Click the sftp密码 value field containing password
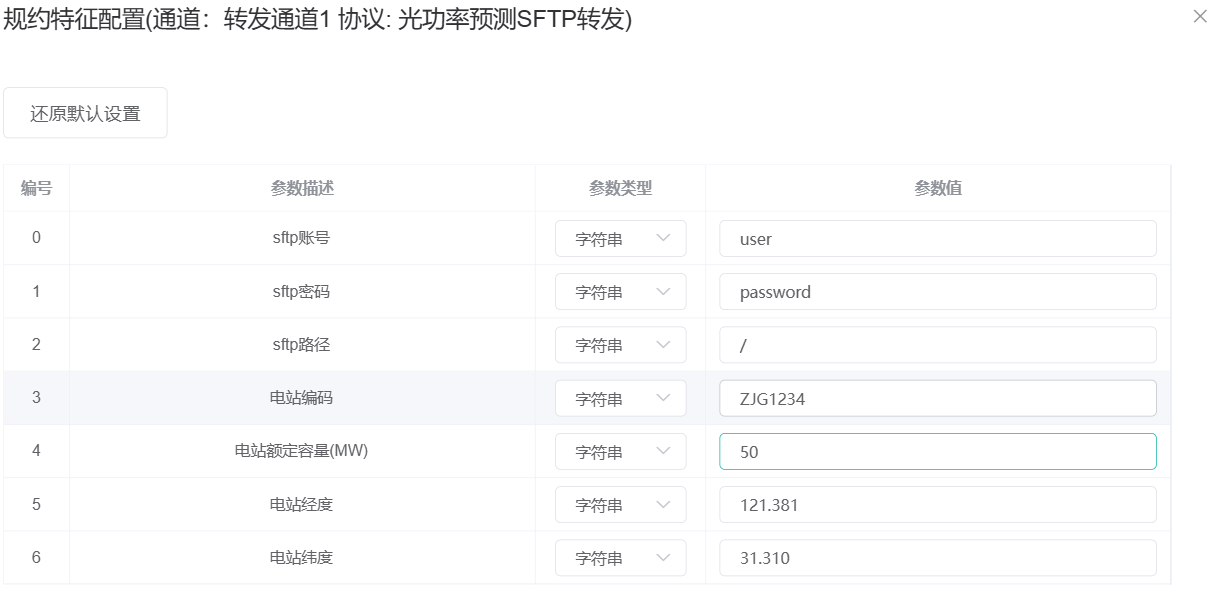Viewport: 1223px width, 615px height. [938, 292]
